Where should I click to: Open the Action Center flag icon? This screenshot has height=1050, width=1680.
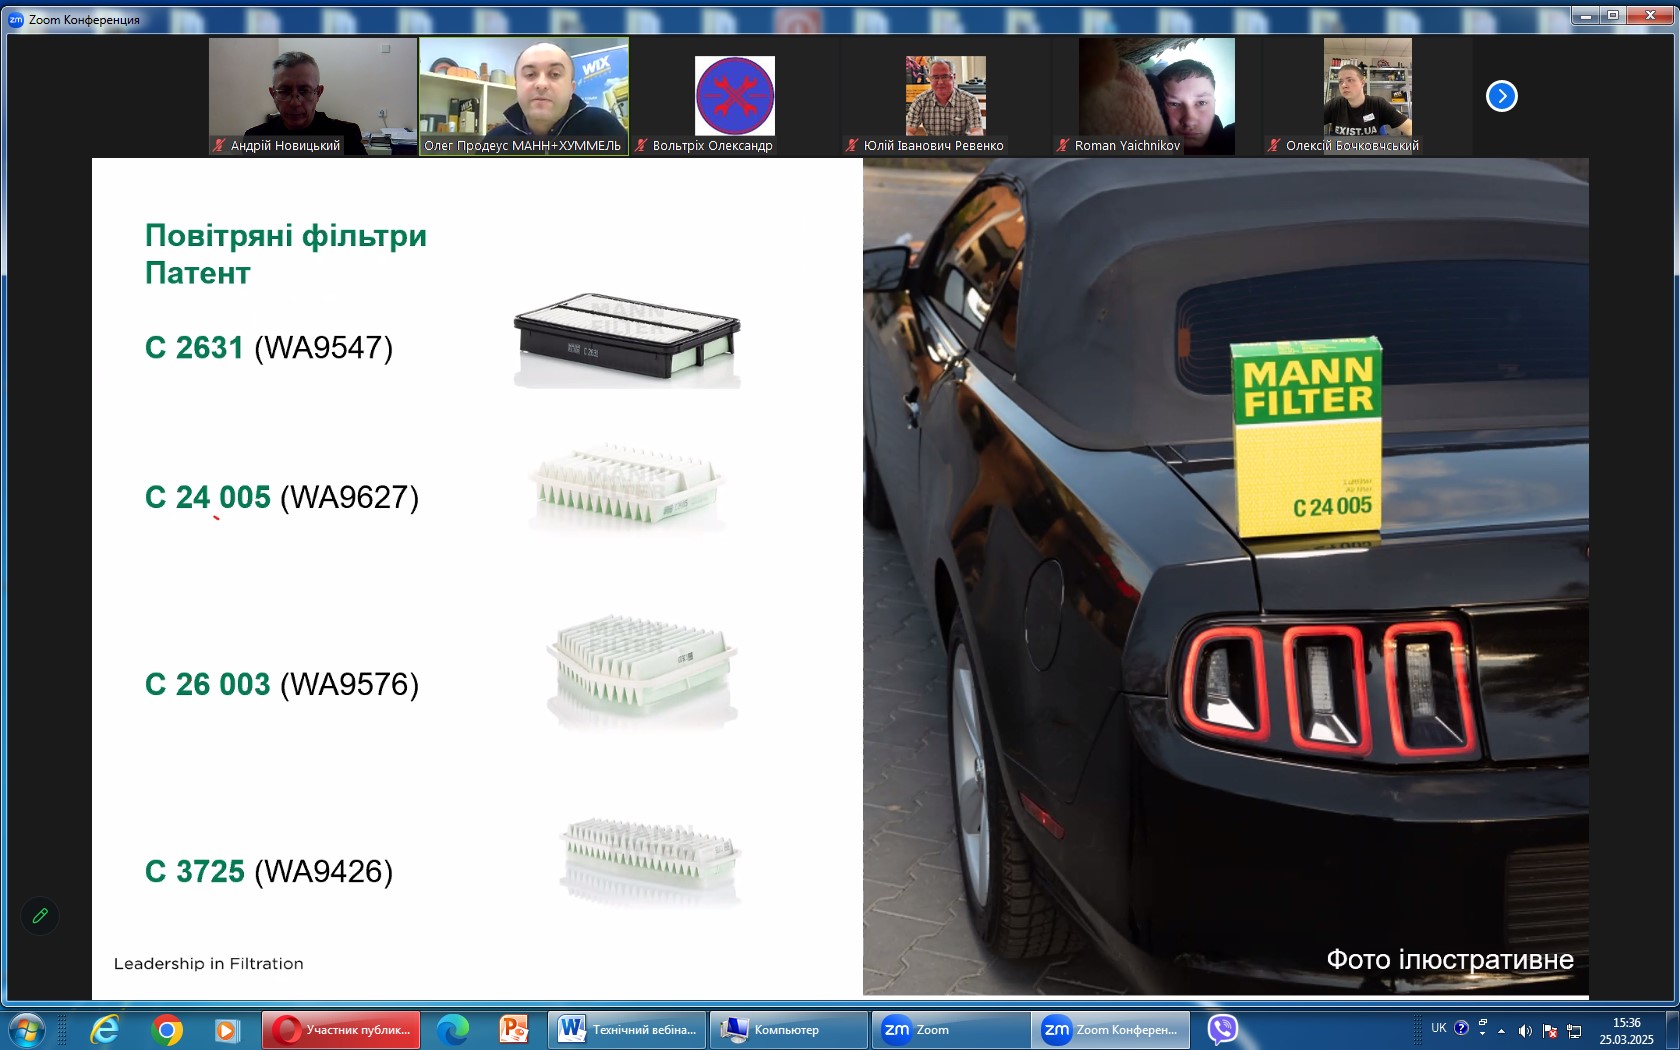(1550, 1031)
